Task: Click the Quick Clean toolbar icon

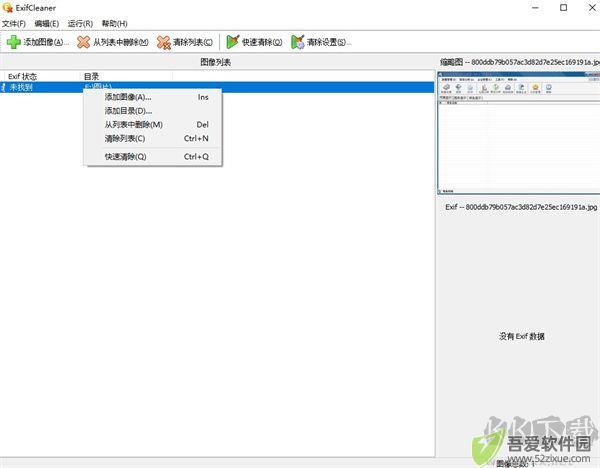Action: point(232,42)
